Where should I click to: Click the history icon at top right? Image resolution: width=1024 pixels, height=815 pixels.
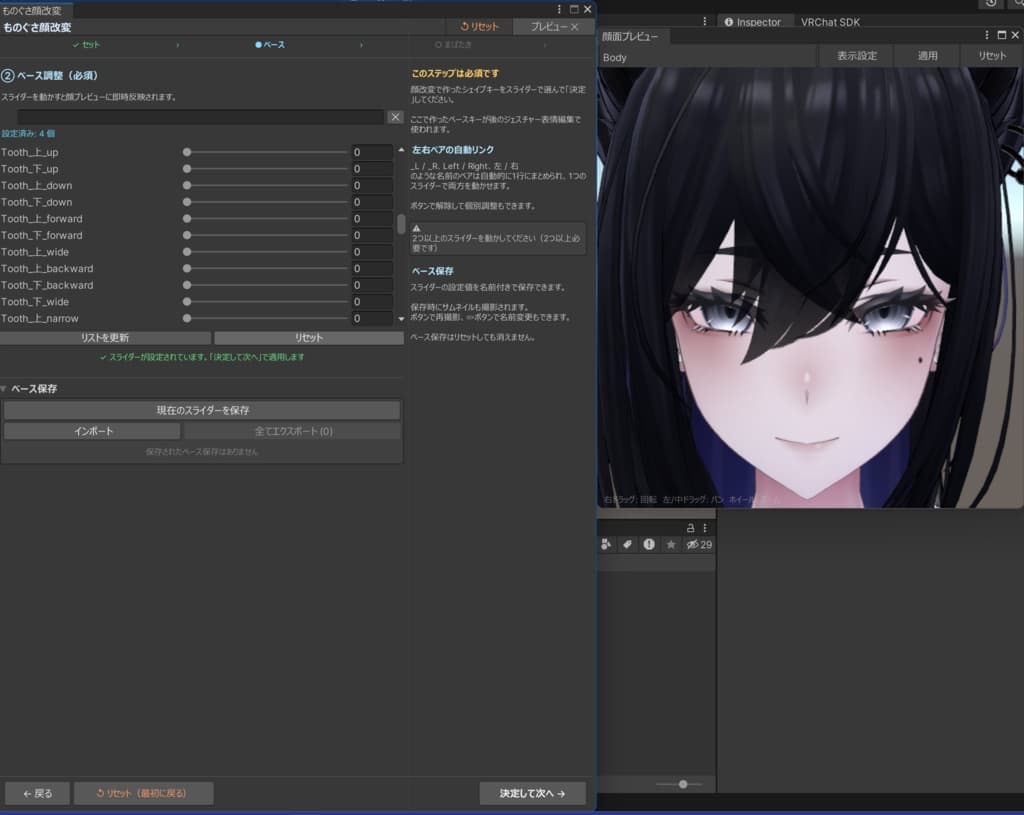(991, 3)
